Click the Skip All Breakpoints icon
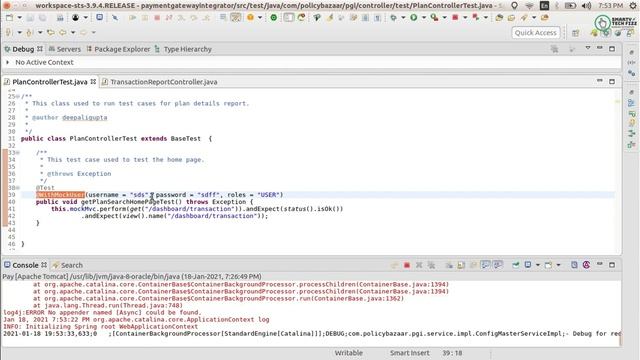This screenshot has width=640, height=360. pos(115,18)
